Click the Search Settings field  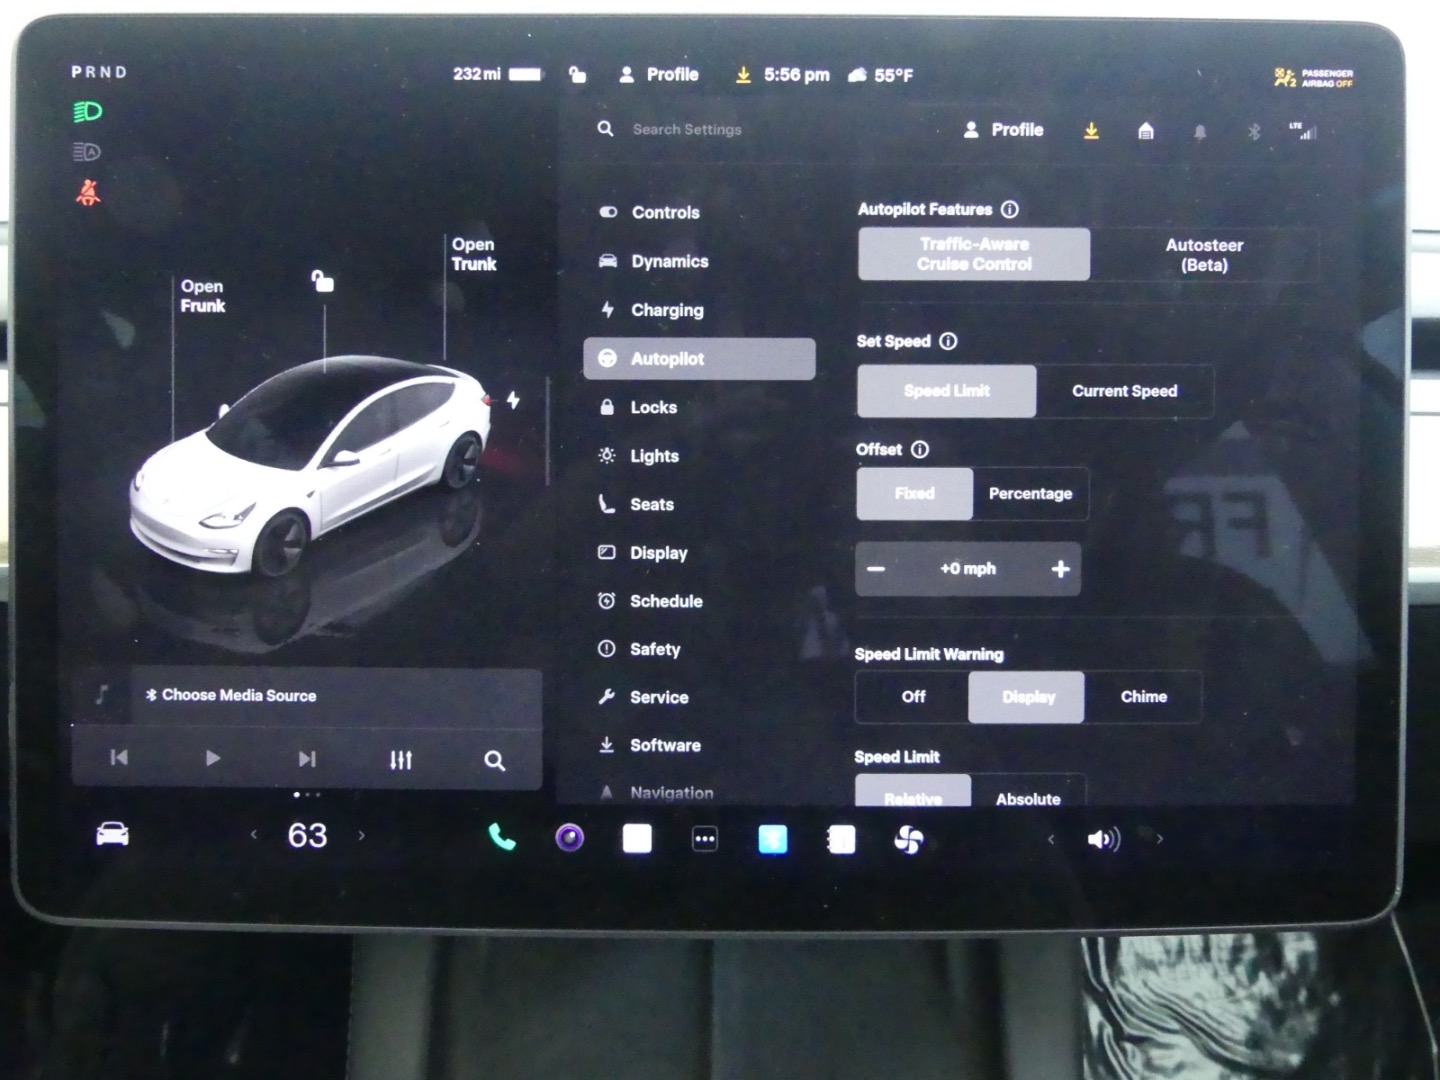(x=687, y=130)
